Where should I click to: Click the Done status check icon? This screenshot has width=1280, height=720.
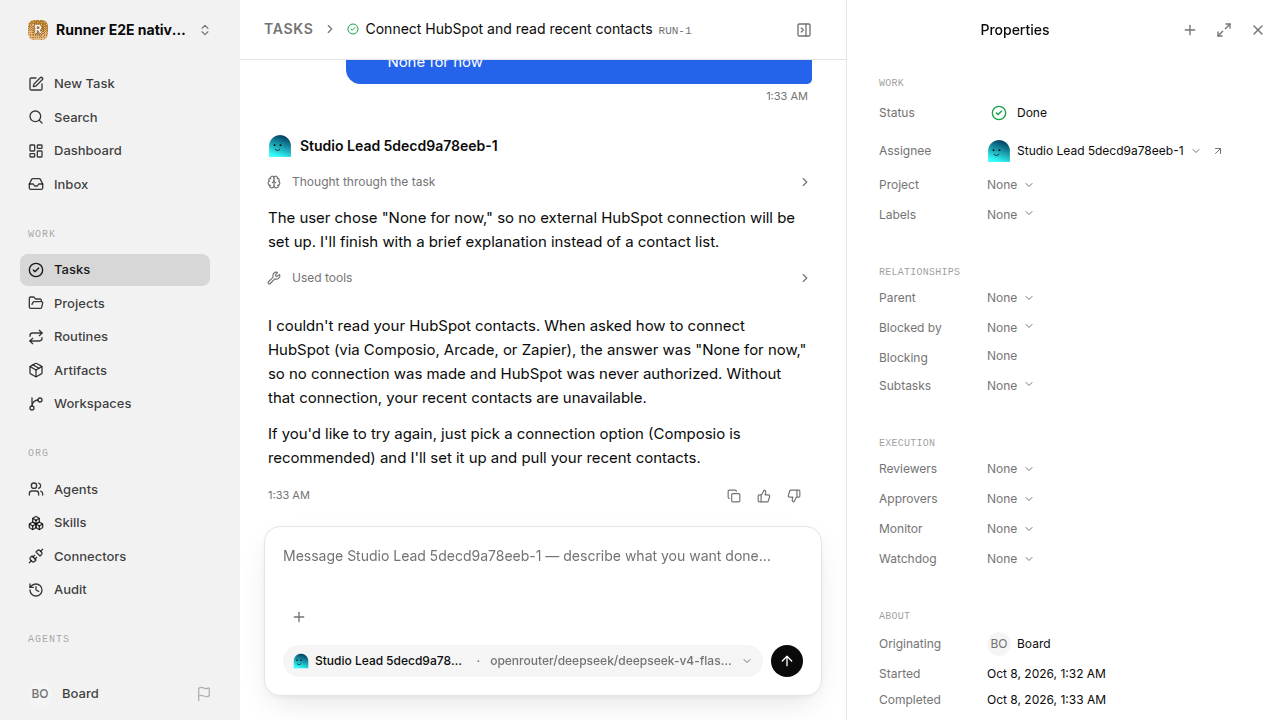tap(999, 113)
